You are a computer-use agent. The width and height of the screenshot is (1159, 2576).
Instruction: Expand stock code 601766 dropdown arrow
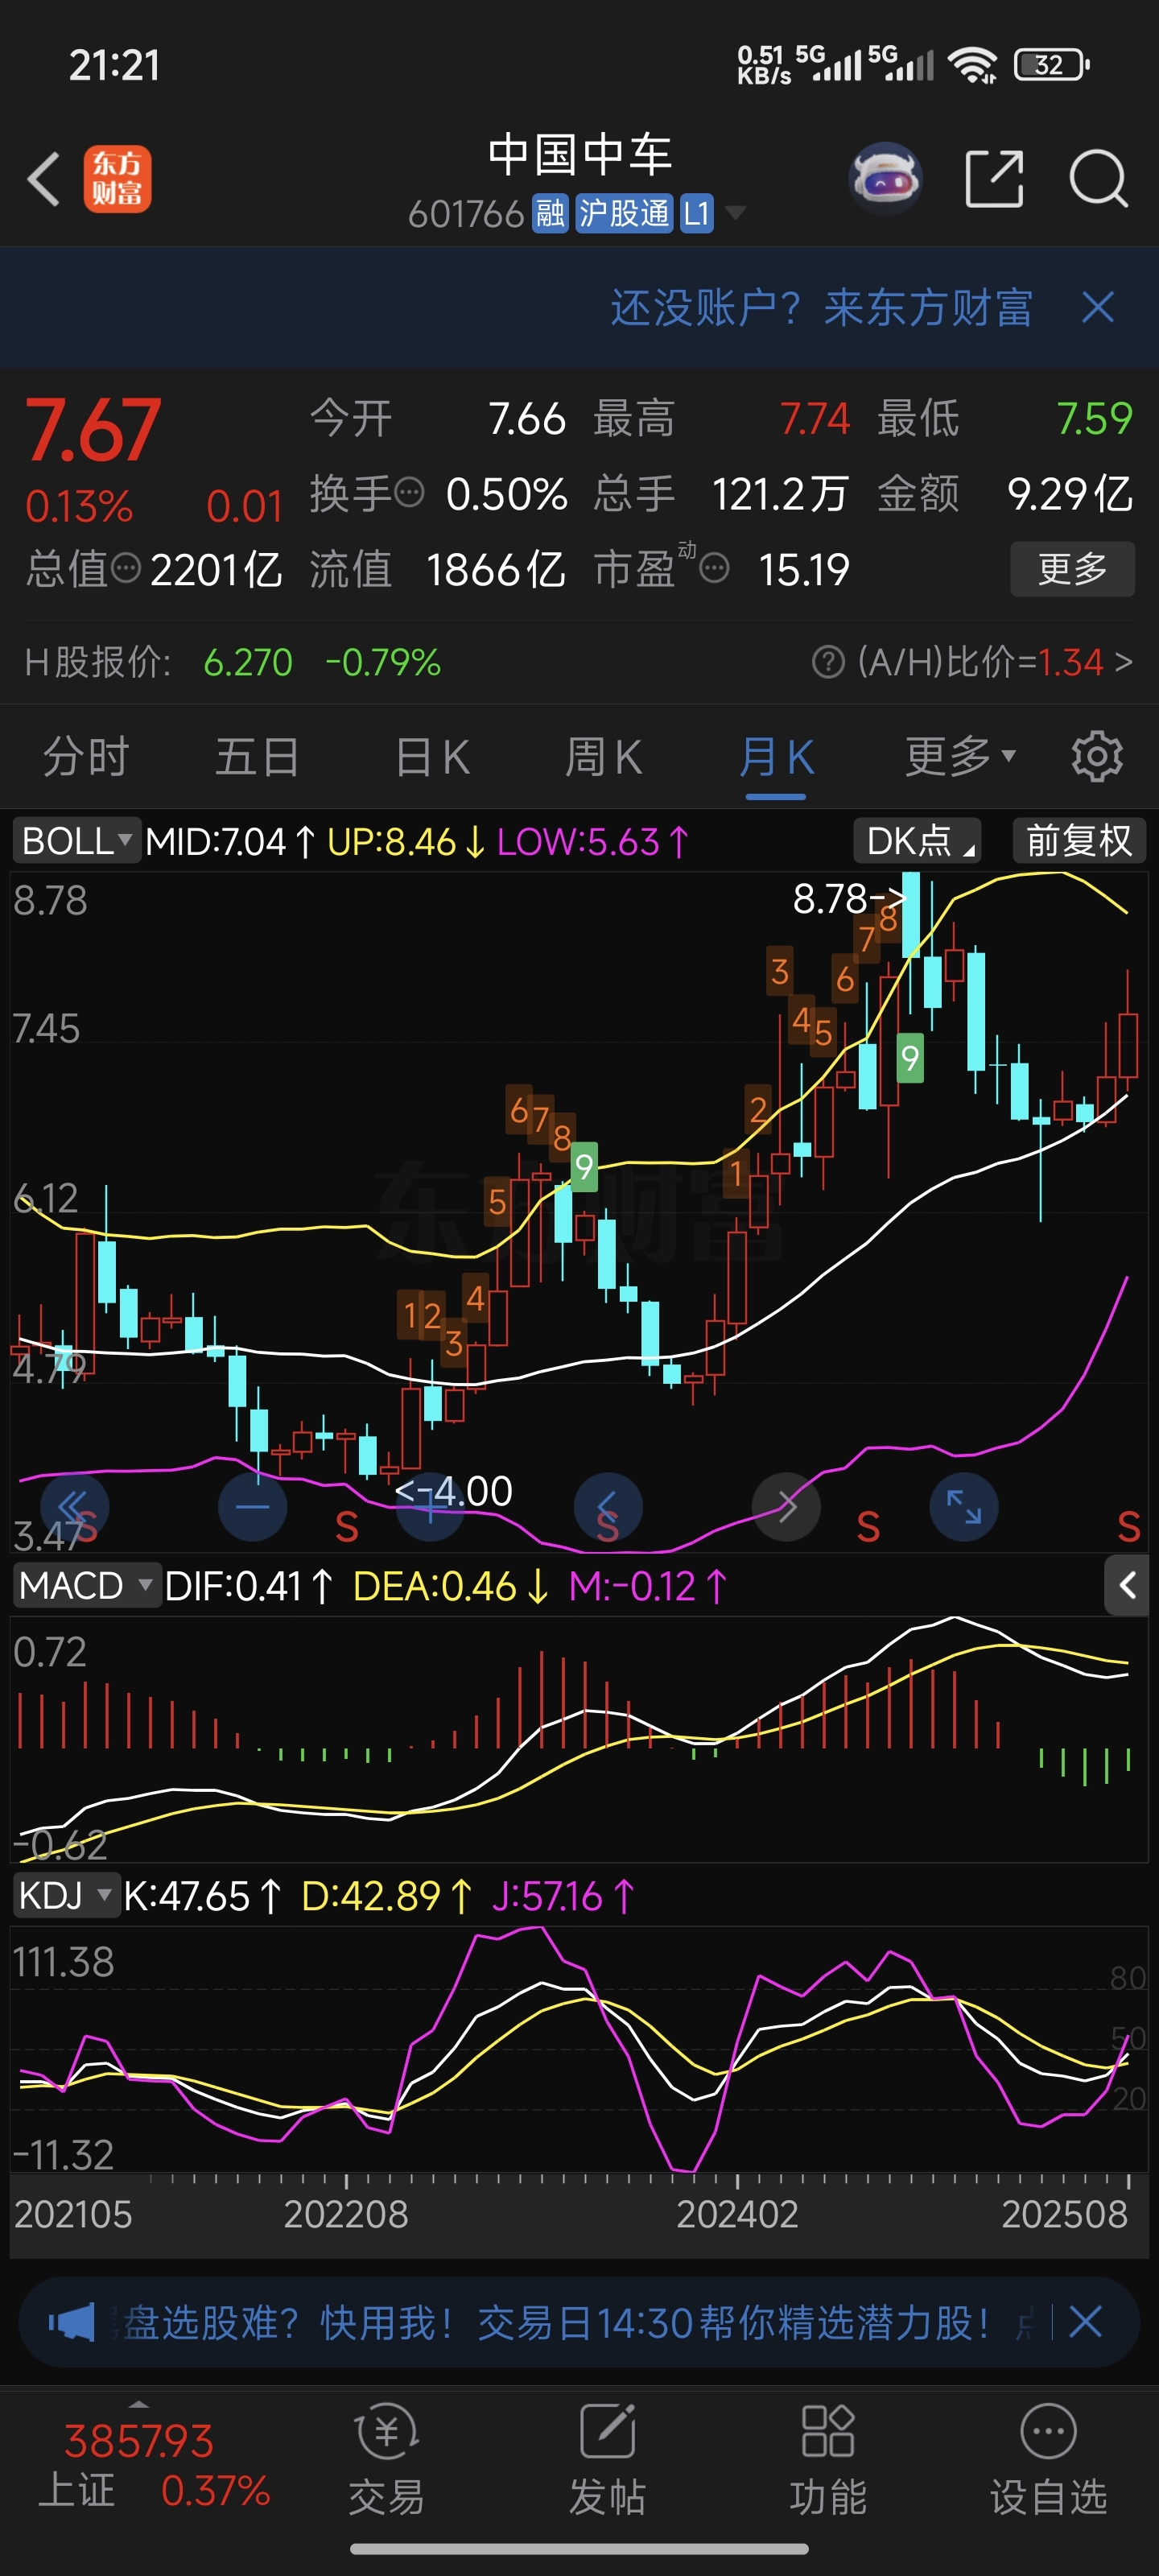click(735, 212)
